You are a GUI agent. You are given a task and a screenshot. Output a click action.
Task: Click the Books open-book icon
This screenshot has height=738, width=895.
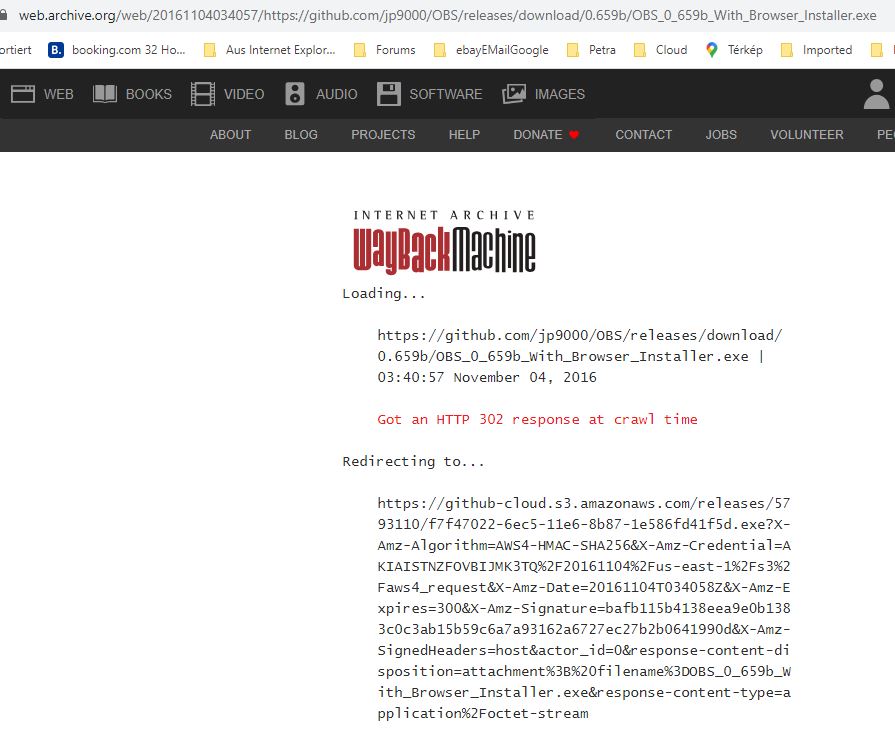click(x=104, y=94)
